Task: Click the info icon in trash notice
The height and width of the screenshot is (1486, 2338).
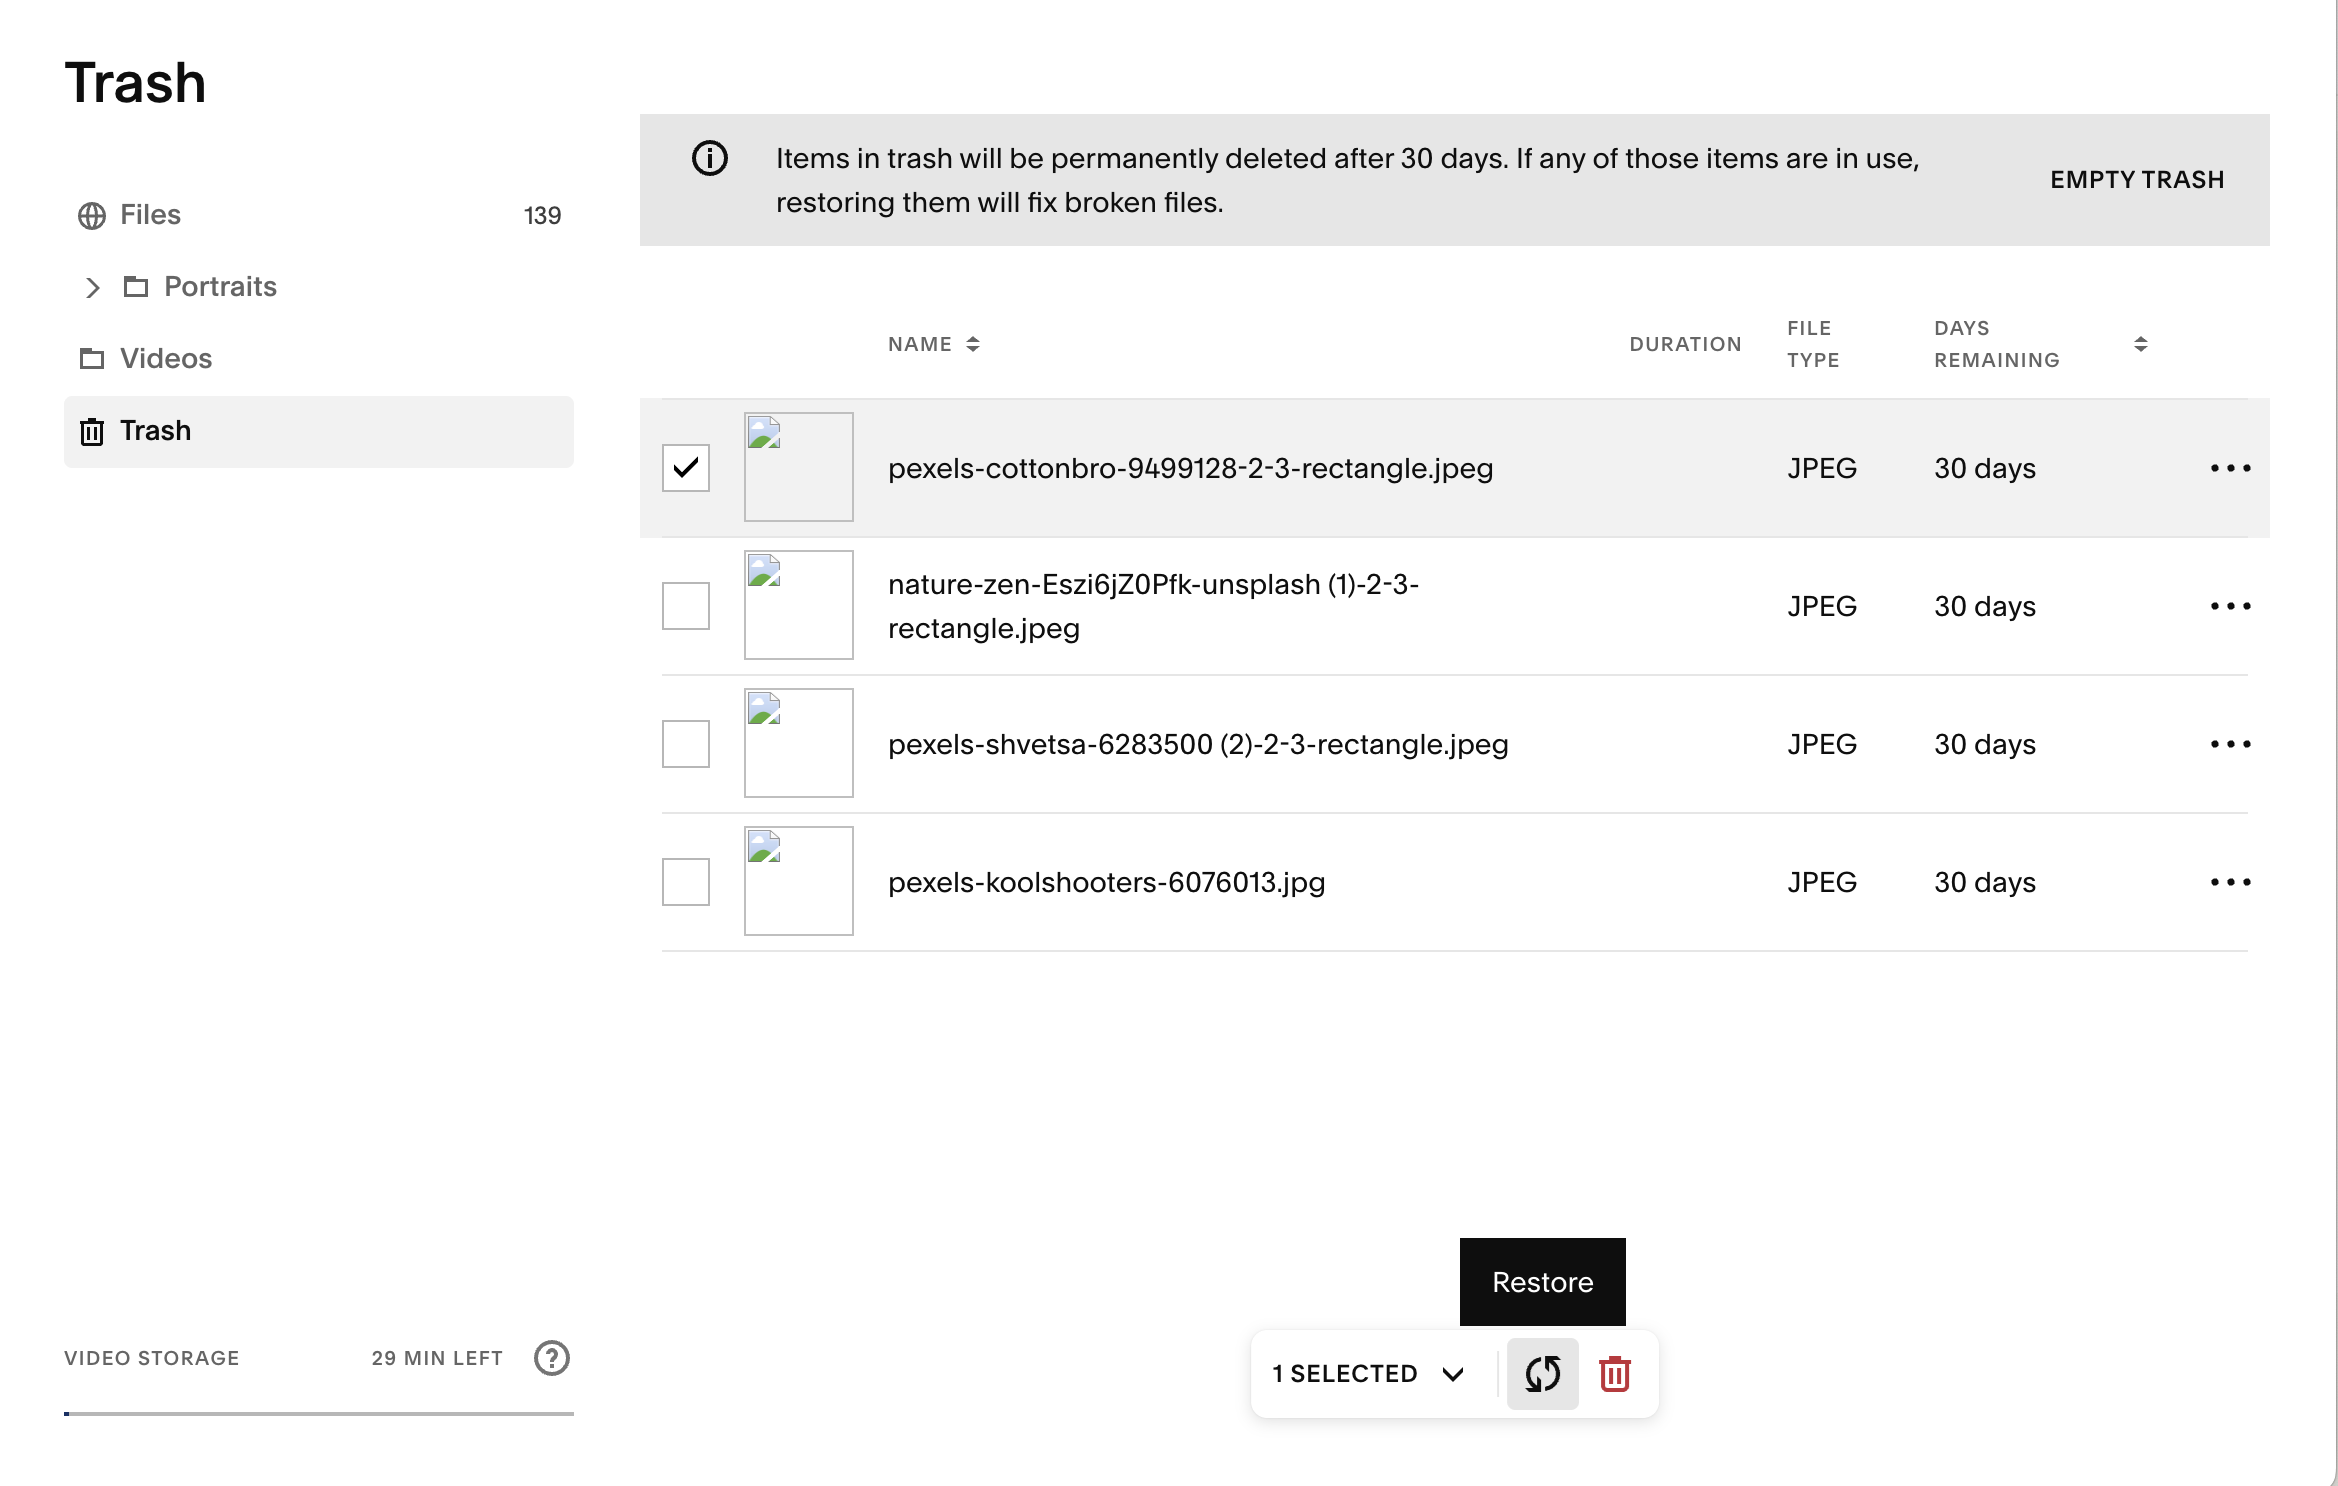Action: click(710, 158)
